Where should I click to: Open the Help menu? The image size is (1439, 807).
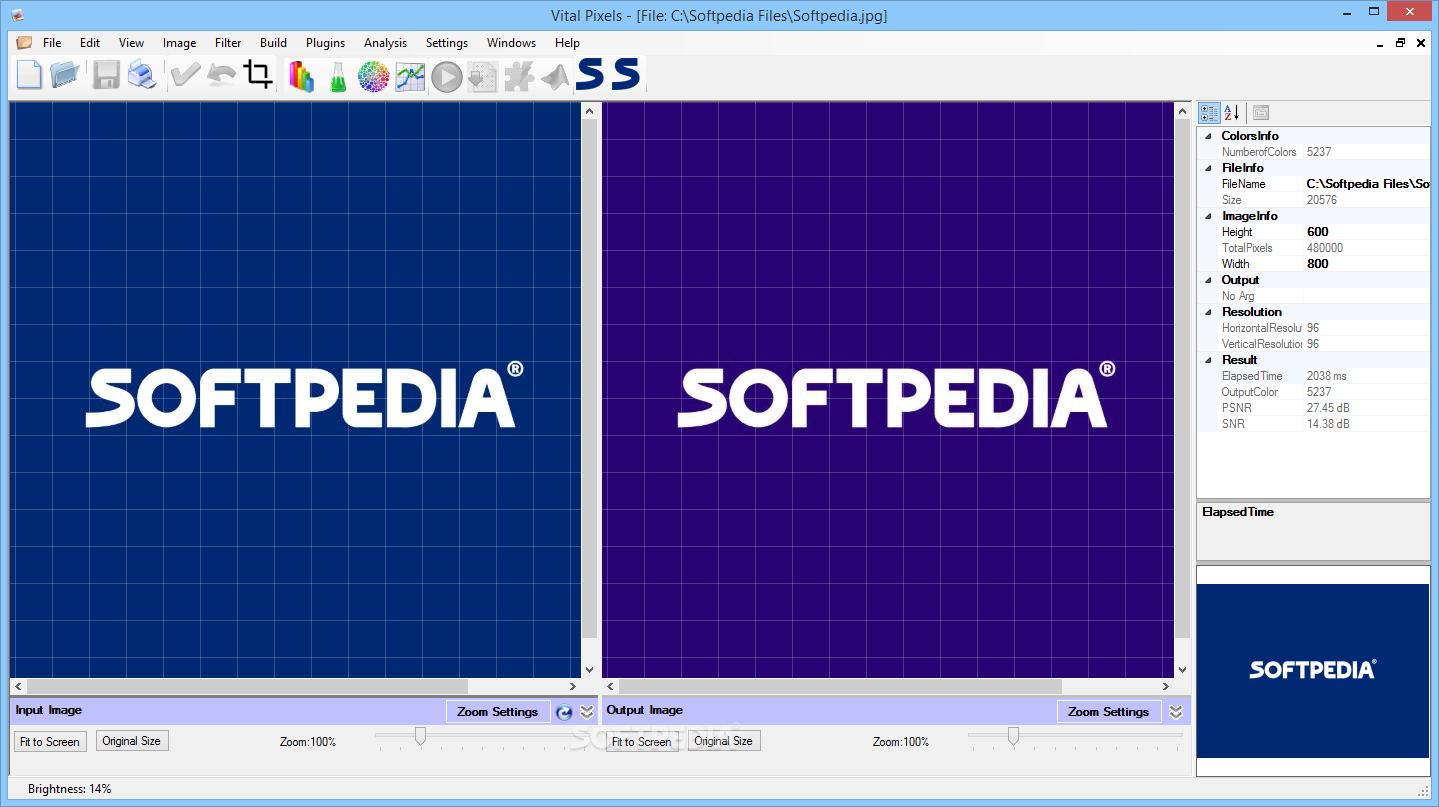pos(567,43)
